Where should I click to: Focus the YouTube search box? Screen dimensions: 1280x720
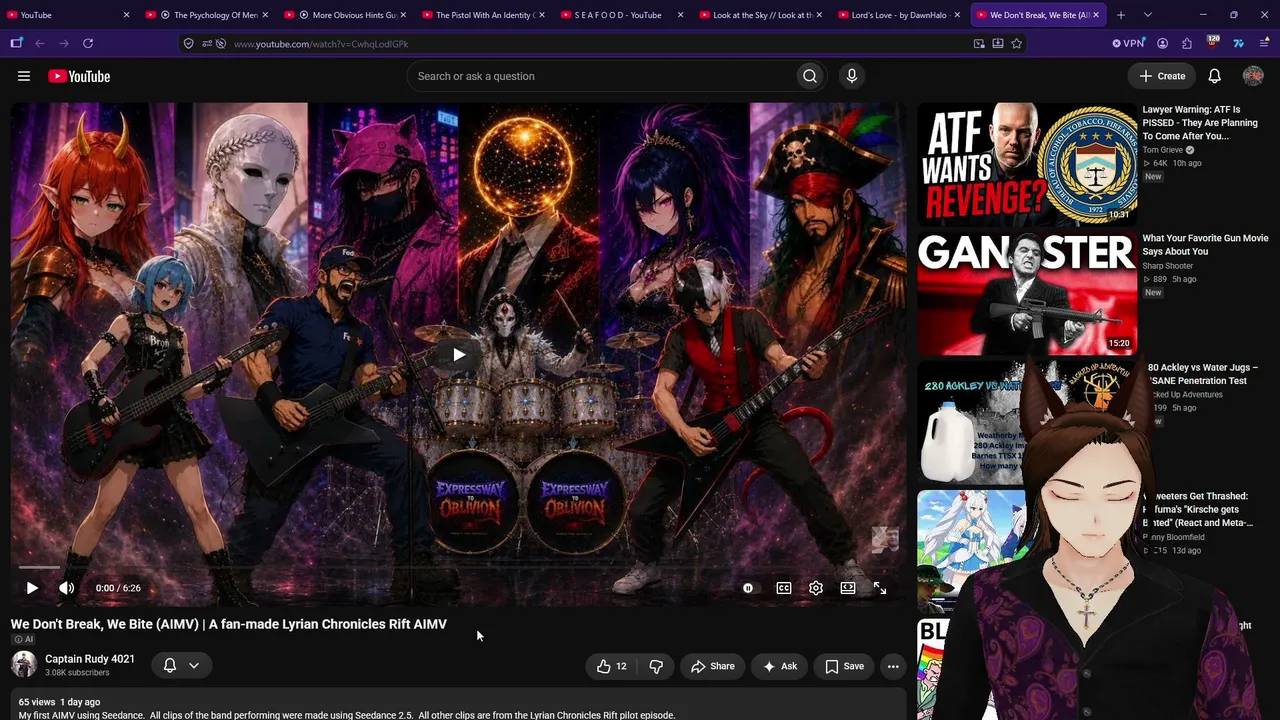coord(600,76)
